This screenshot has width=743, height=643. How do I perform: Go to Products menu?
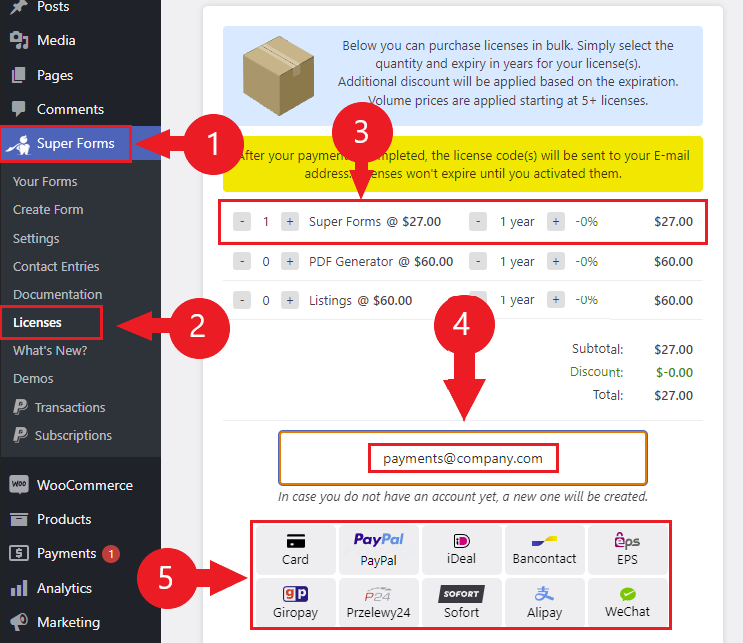click(x=64, y=519)
